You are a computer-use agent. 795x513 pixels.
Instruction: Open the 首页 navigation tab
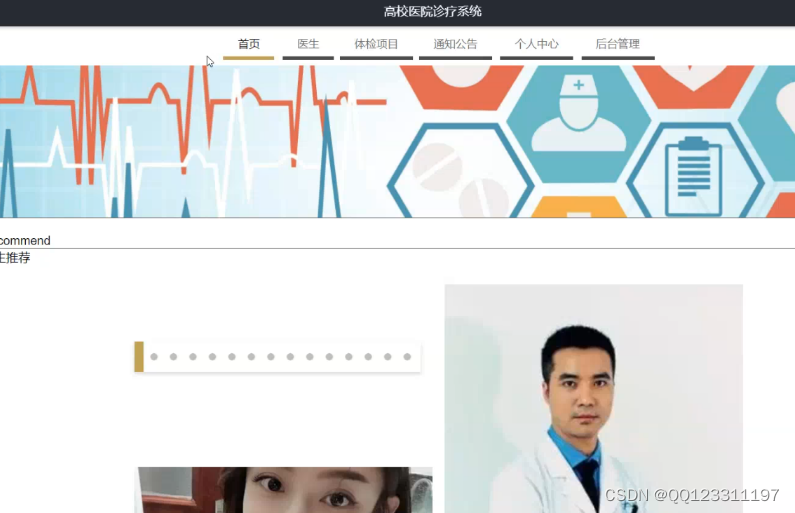[248, 45]
